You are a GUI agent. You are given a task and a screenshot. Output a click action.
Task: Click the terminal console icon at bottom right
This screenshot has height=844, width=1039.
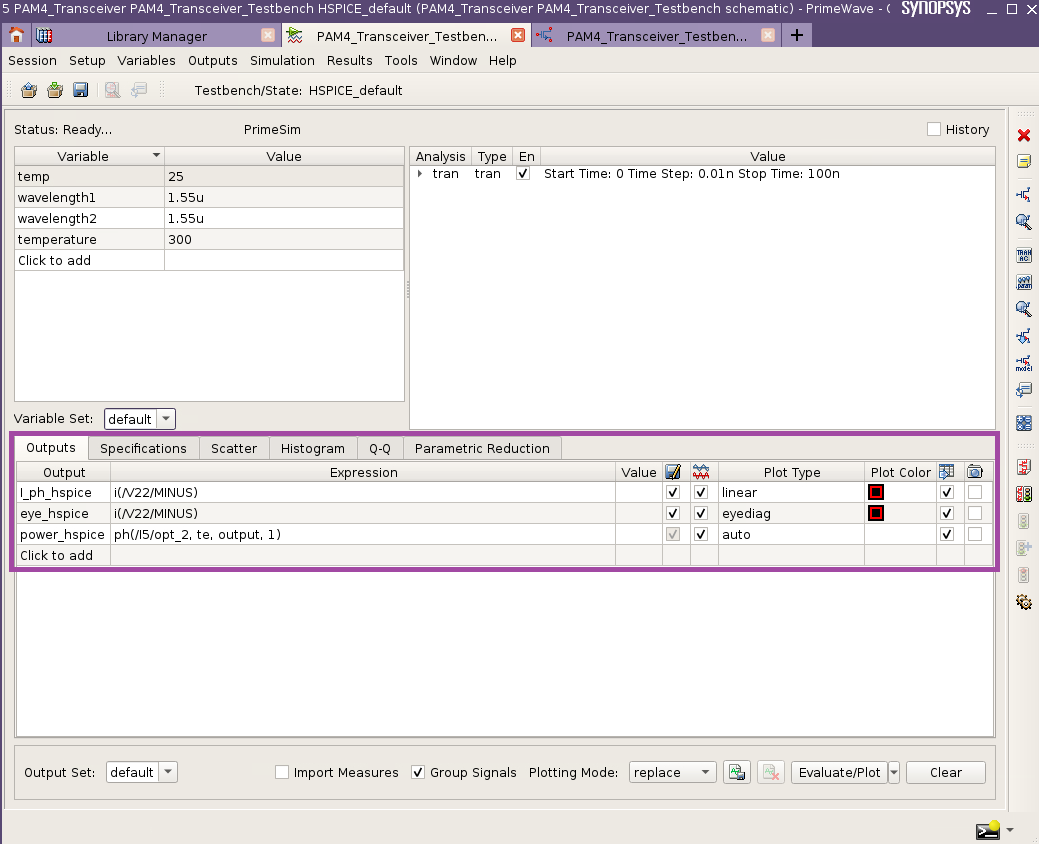click(987, 829)
